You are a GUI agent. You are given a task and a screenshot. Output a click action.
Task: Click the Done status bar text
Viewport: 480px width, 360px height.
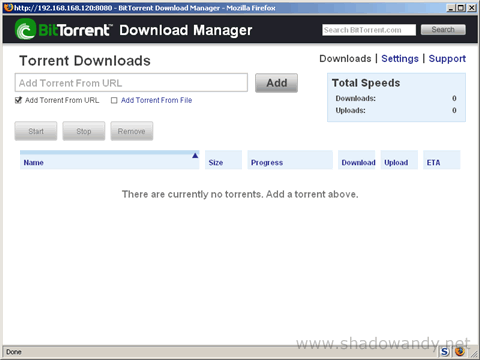coord(14,352)
